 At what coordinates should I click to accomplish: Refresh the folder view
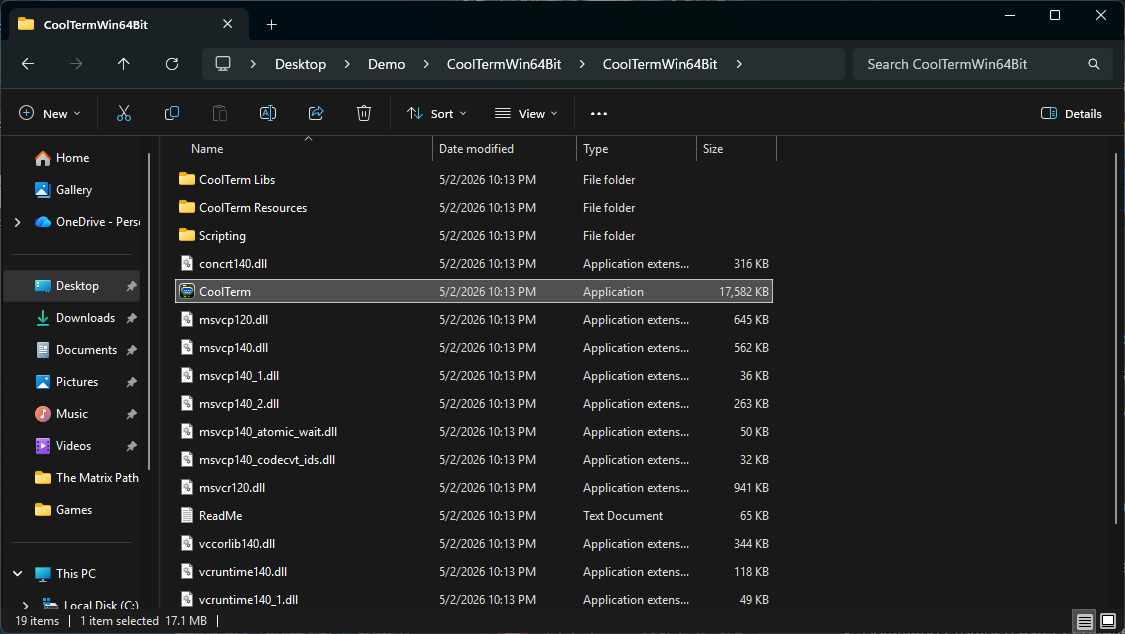coord(171,64)
